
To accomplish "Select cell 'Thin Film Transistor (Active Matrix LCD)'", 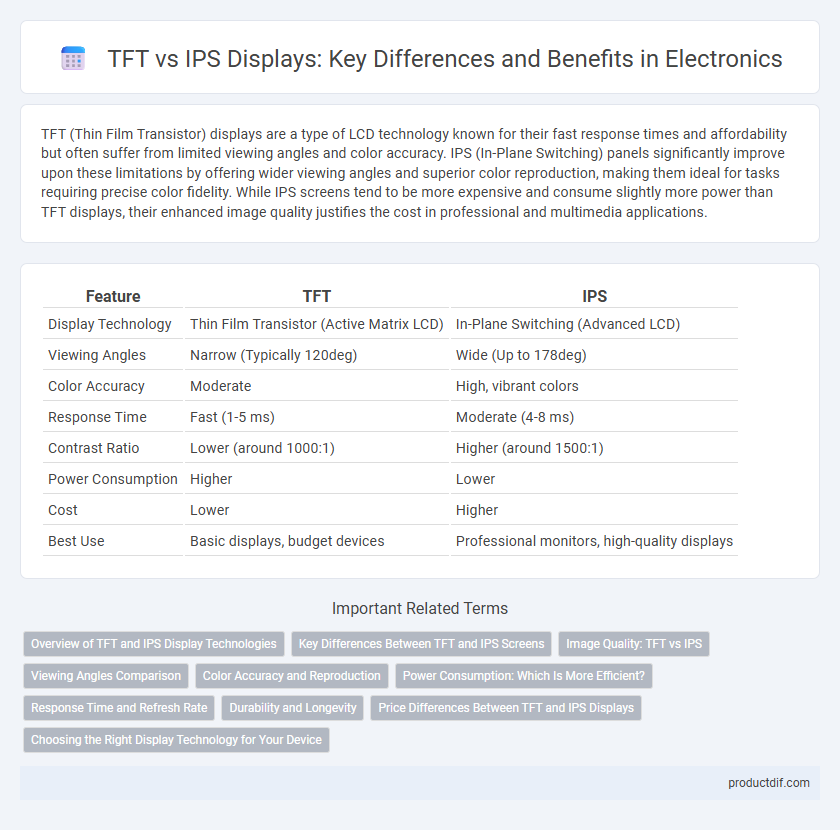I will tap(317, 324).
